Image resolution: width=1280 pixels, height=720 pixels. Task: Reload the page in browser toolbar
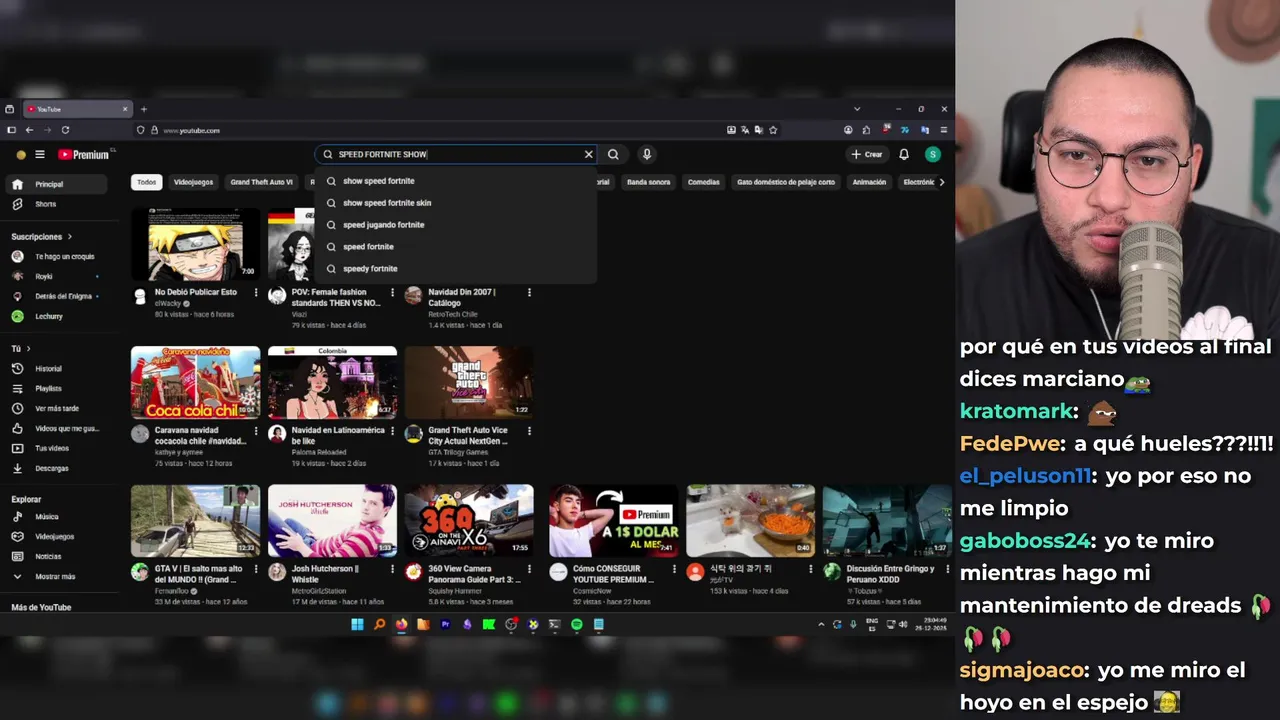pyautogui.click(x=65, y=130)
